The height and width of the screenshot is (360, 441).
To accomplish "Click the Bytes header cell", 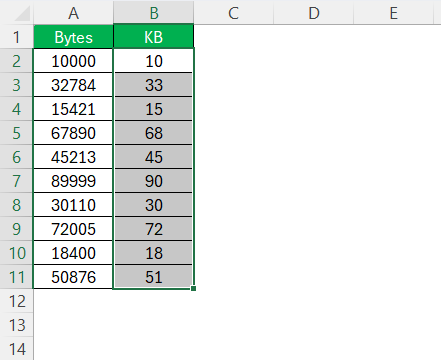I will point(73,37).
